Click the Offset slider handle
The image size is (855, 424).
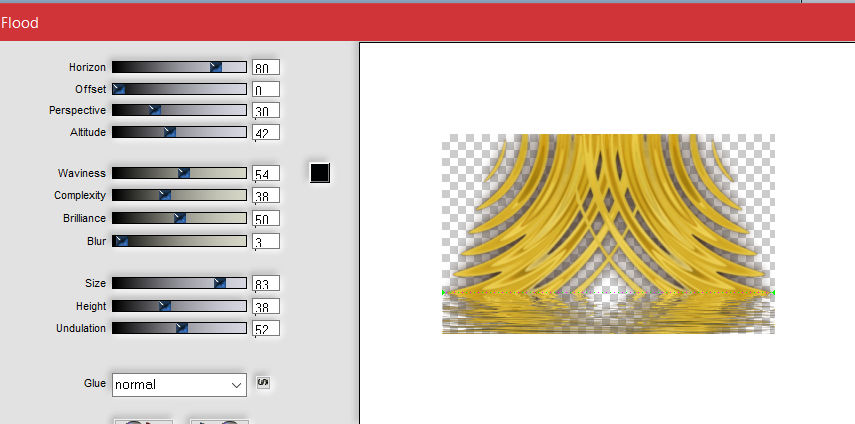tap(118, 89)
